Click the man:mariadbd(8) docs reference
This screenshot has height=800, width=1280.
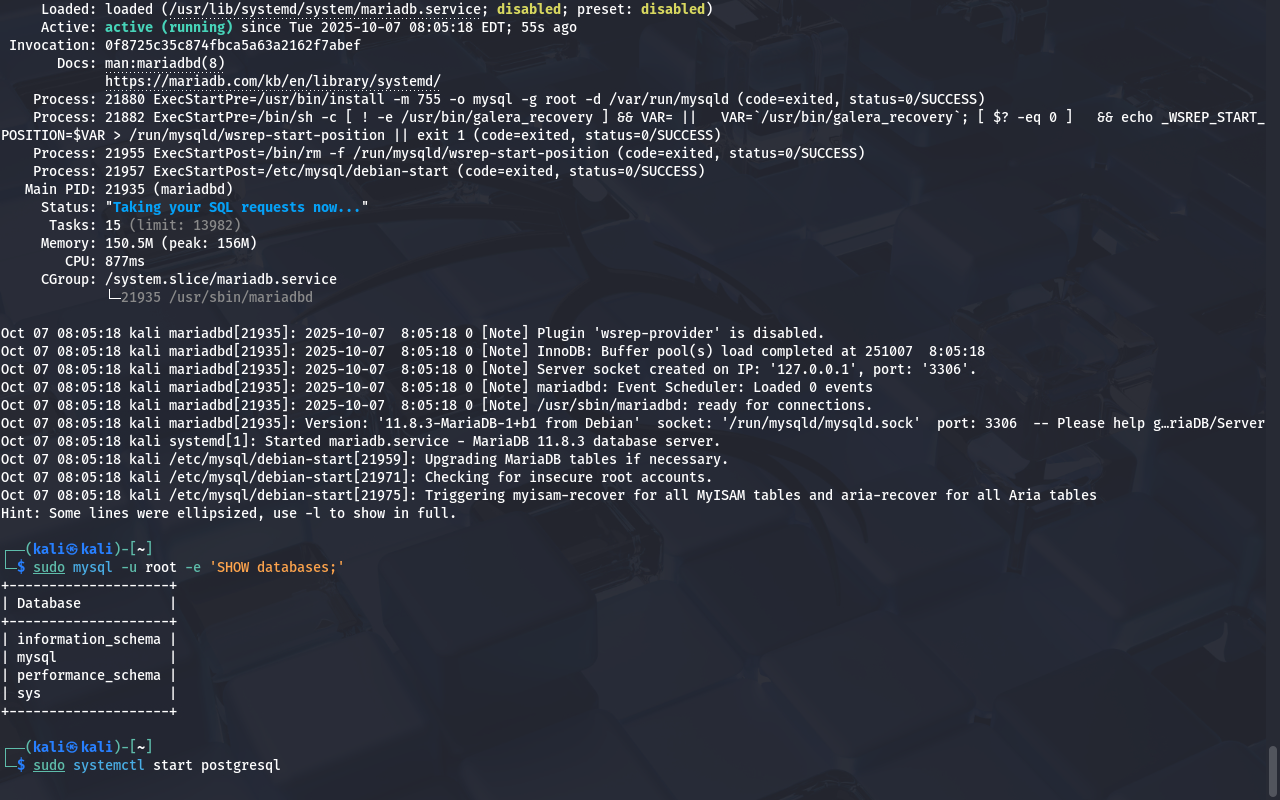pos(165,63)
